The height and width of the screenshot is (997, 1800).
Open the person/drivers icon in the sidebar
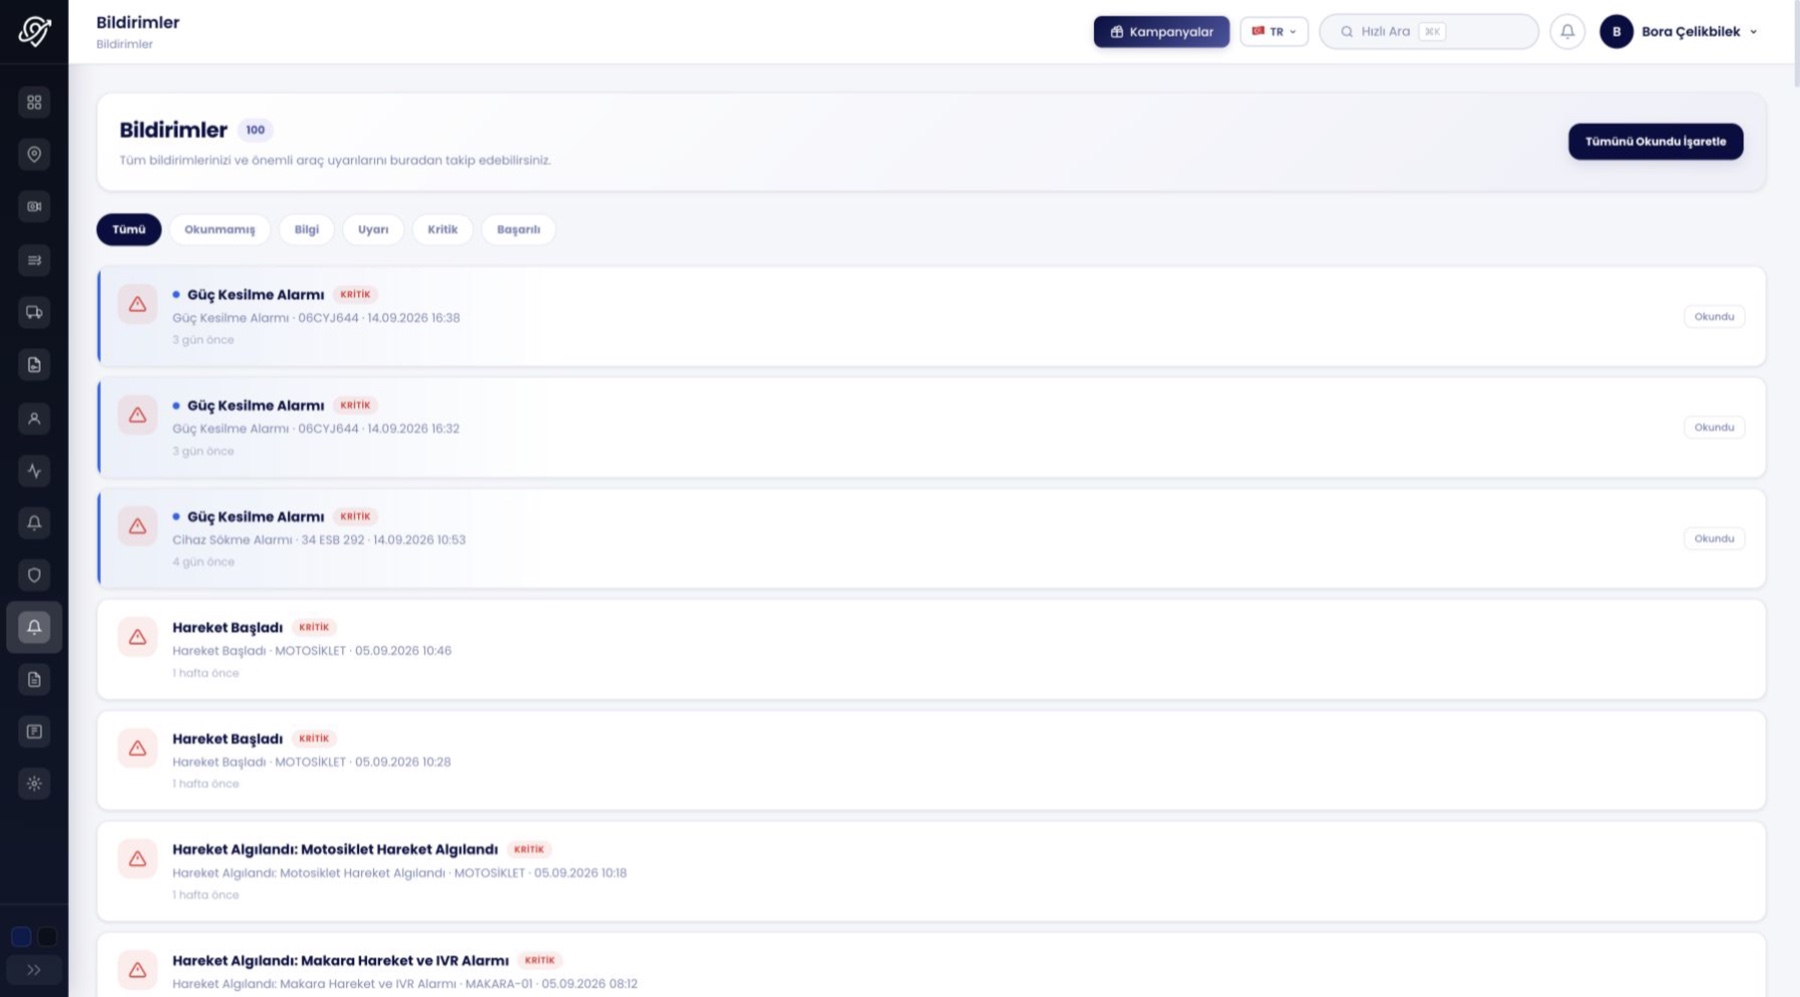click(34, 418)
